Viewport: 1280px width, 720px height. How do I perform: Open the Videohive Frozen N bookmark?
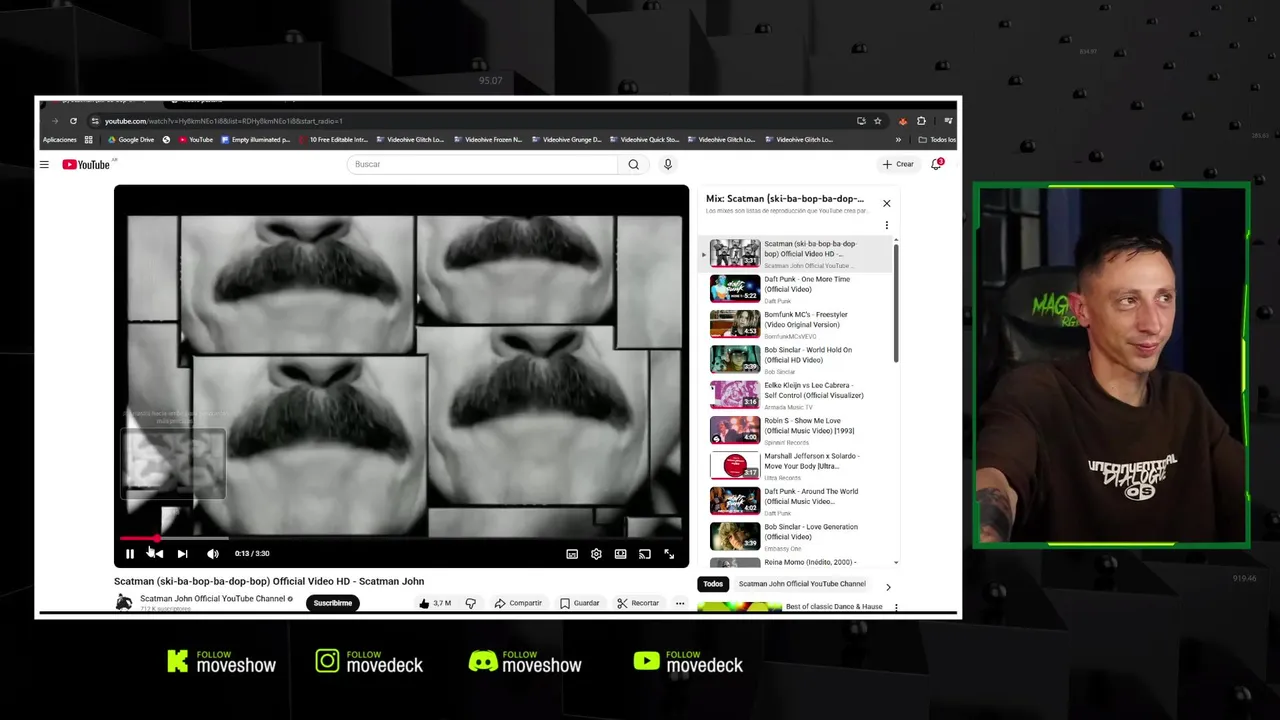tap(488, 140)
